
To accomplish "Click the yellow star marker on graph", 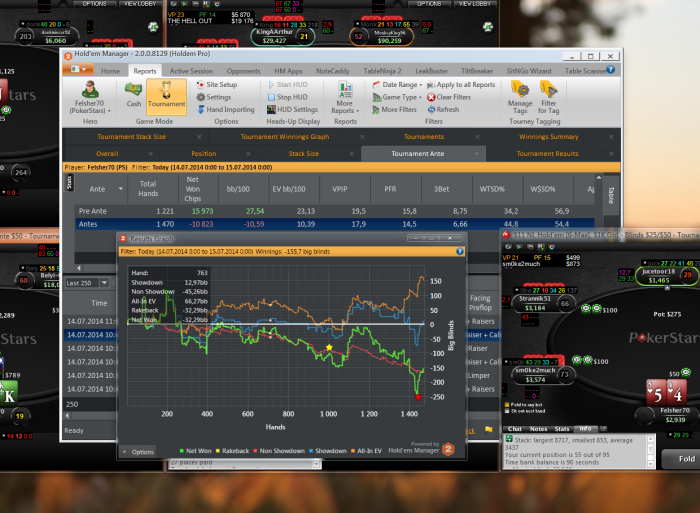I will click(329, 347).
